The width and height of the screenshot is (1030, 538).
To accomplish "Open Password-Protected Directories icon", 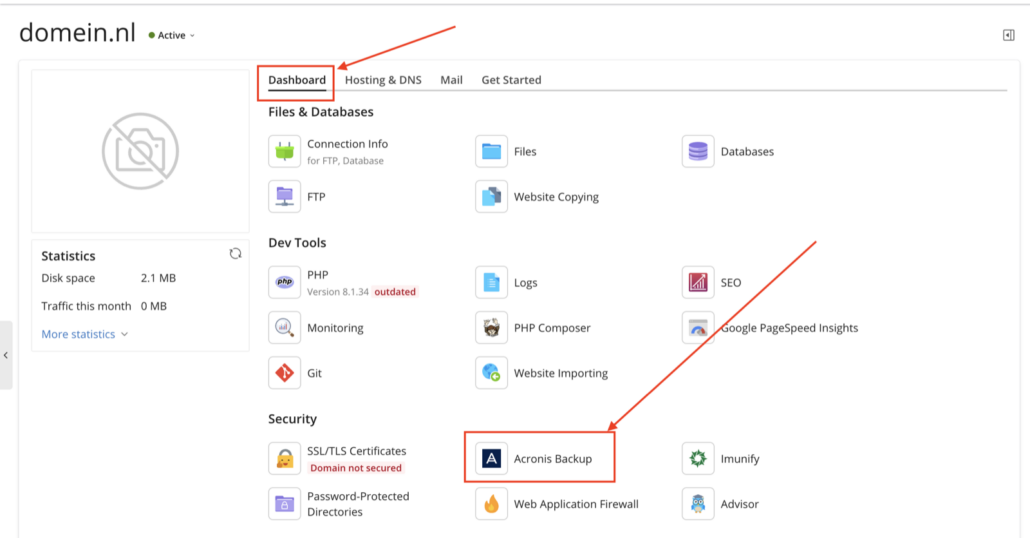I will click(x=284, y=504).
